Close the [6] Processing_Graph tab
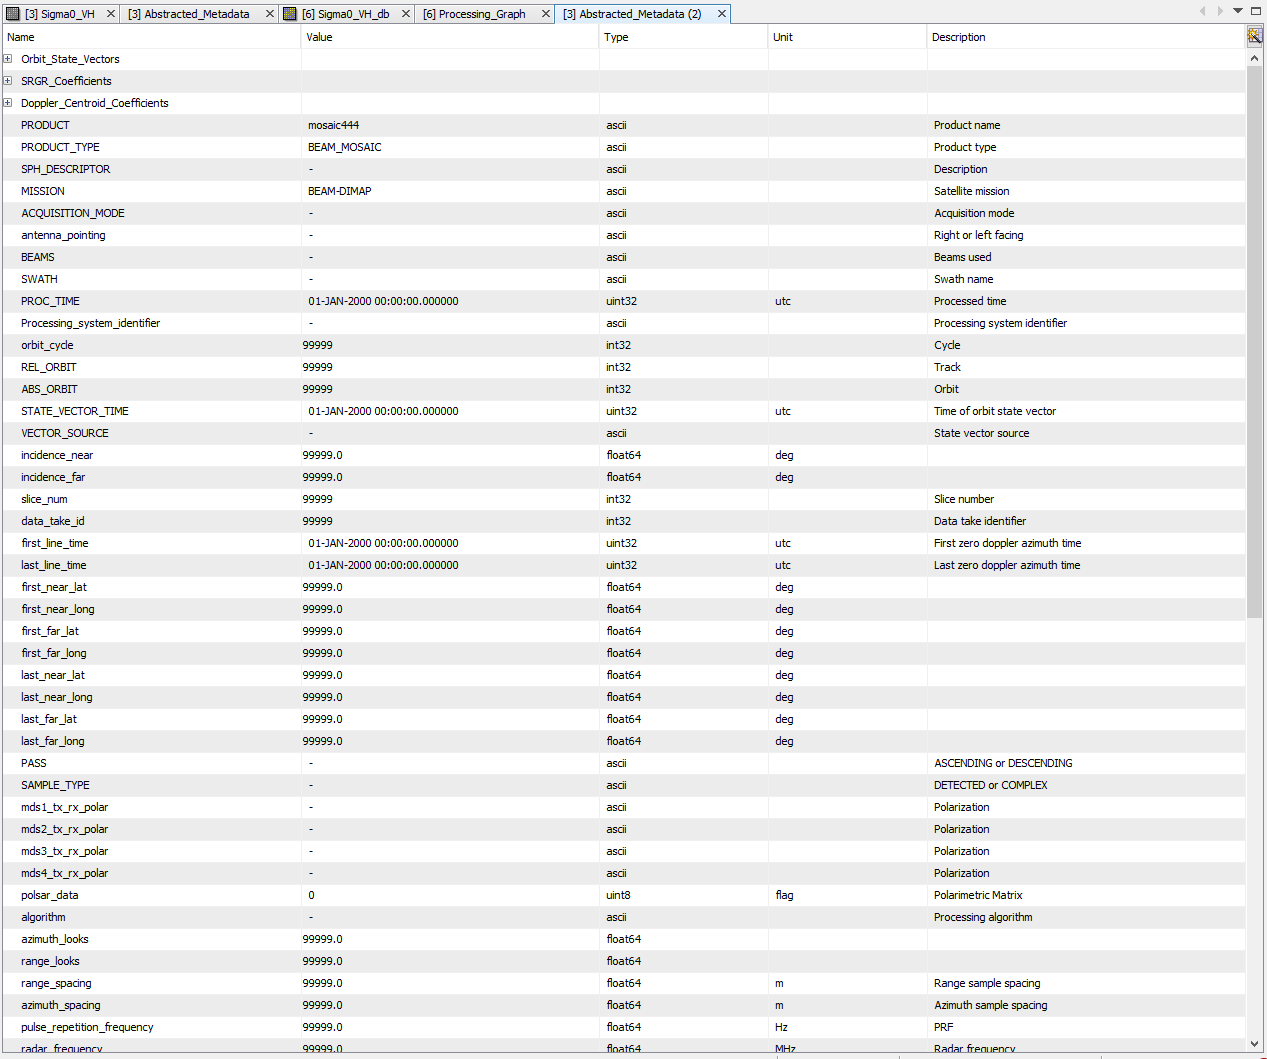1267x1059 pixels. (x=545, y=14)
